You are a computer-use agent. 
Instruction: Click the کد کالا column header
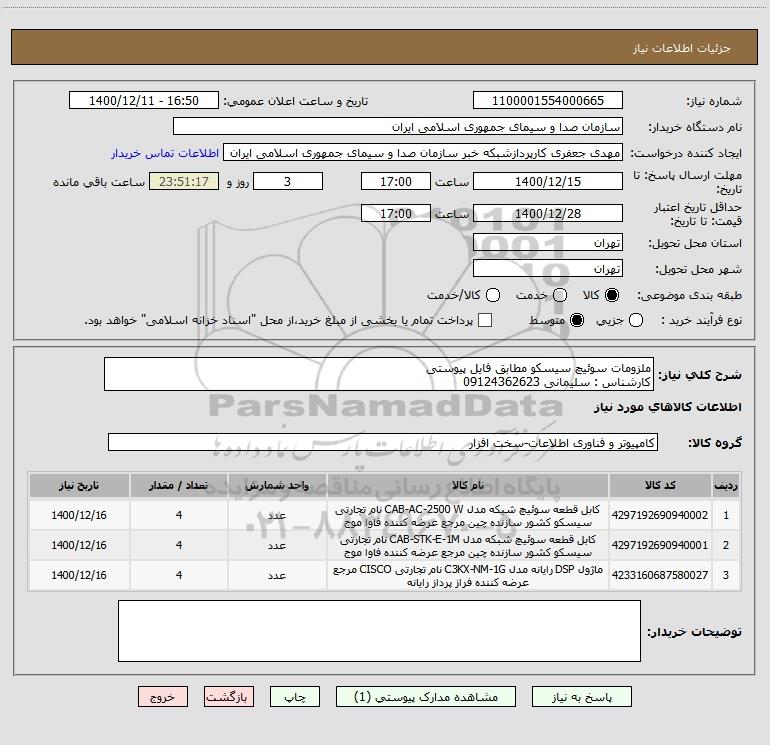coord(660,486)
